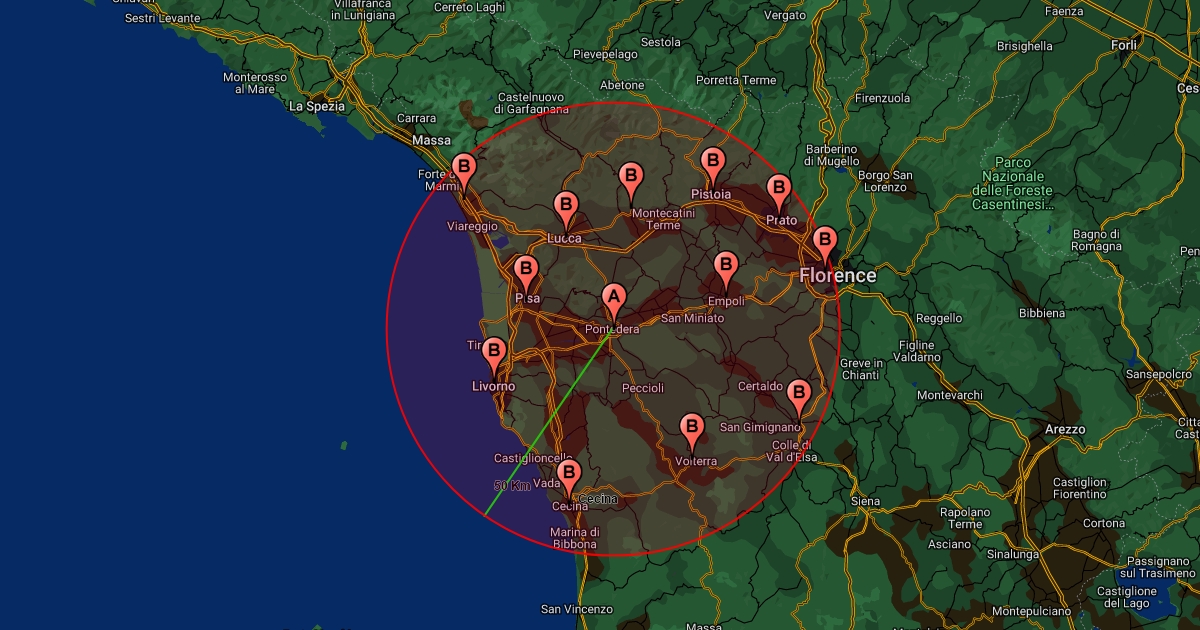Click the La Spezia city label

point(316,106)
